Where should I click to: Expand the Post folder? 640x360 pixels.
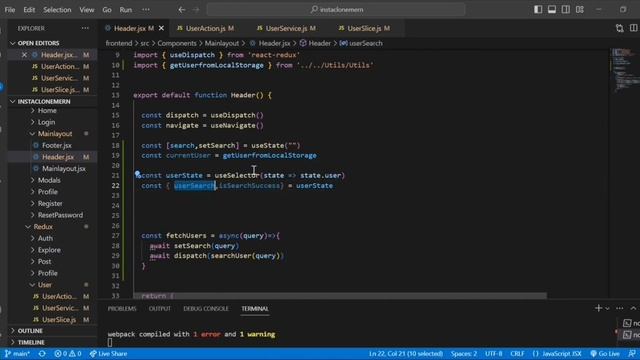coord(44,262)
